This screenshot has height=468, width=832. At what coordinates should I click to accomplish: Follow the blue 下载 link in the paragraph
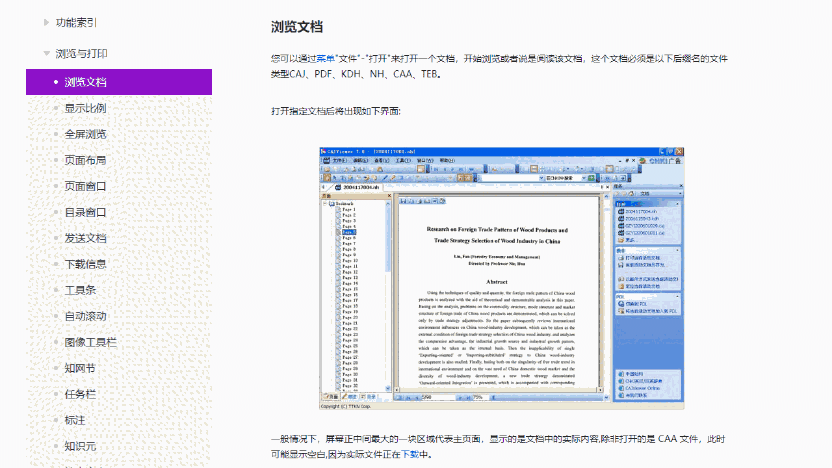pyautogui.click(x=410, y=454)
